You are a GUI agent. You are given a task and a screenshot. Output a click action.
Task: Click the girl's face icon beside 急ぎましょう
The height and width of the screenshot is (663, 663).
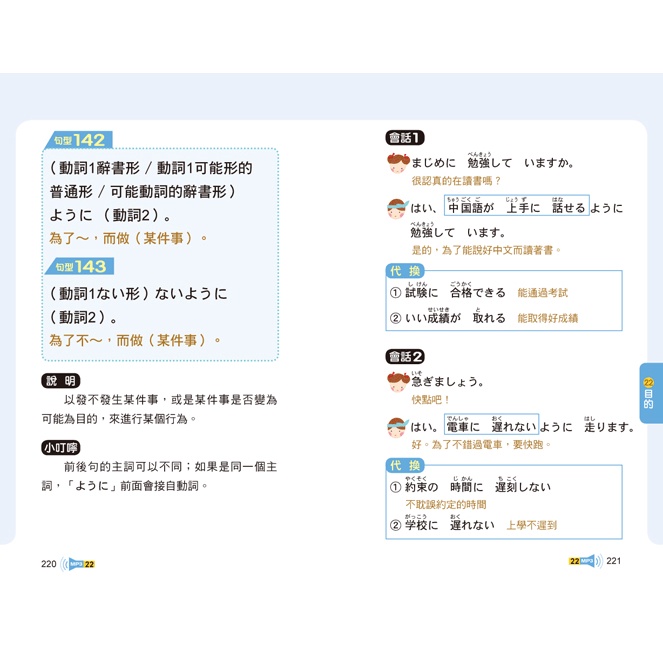pos(396,382)
